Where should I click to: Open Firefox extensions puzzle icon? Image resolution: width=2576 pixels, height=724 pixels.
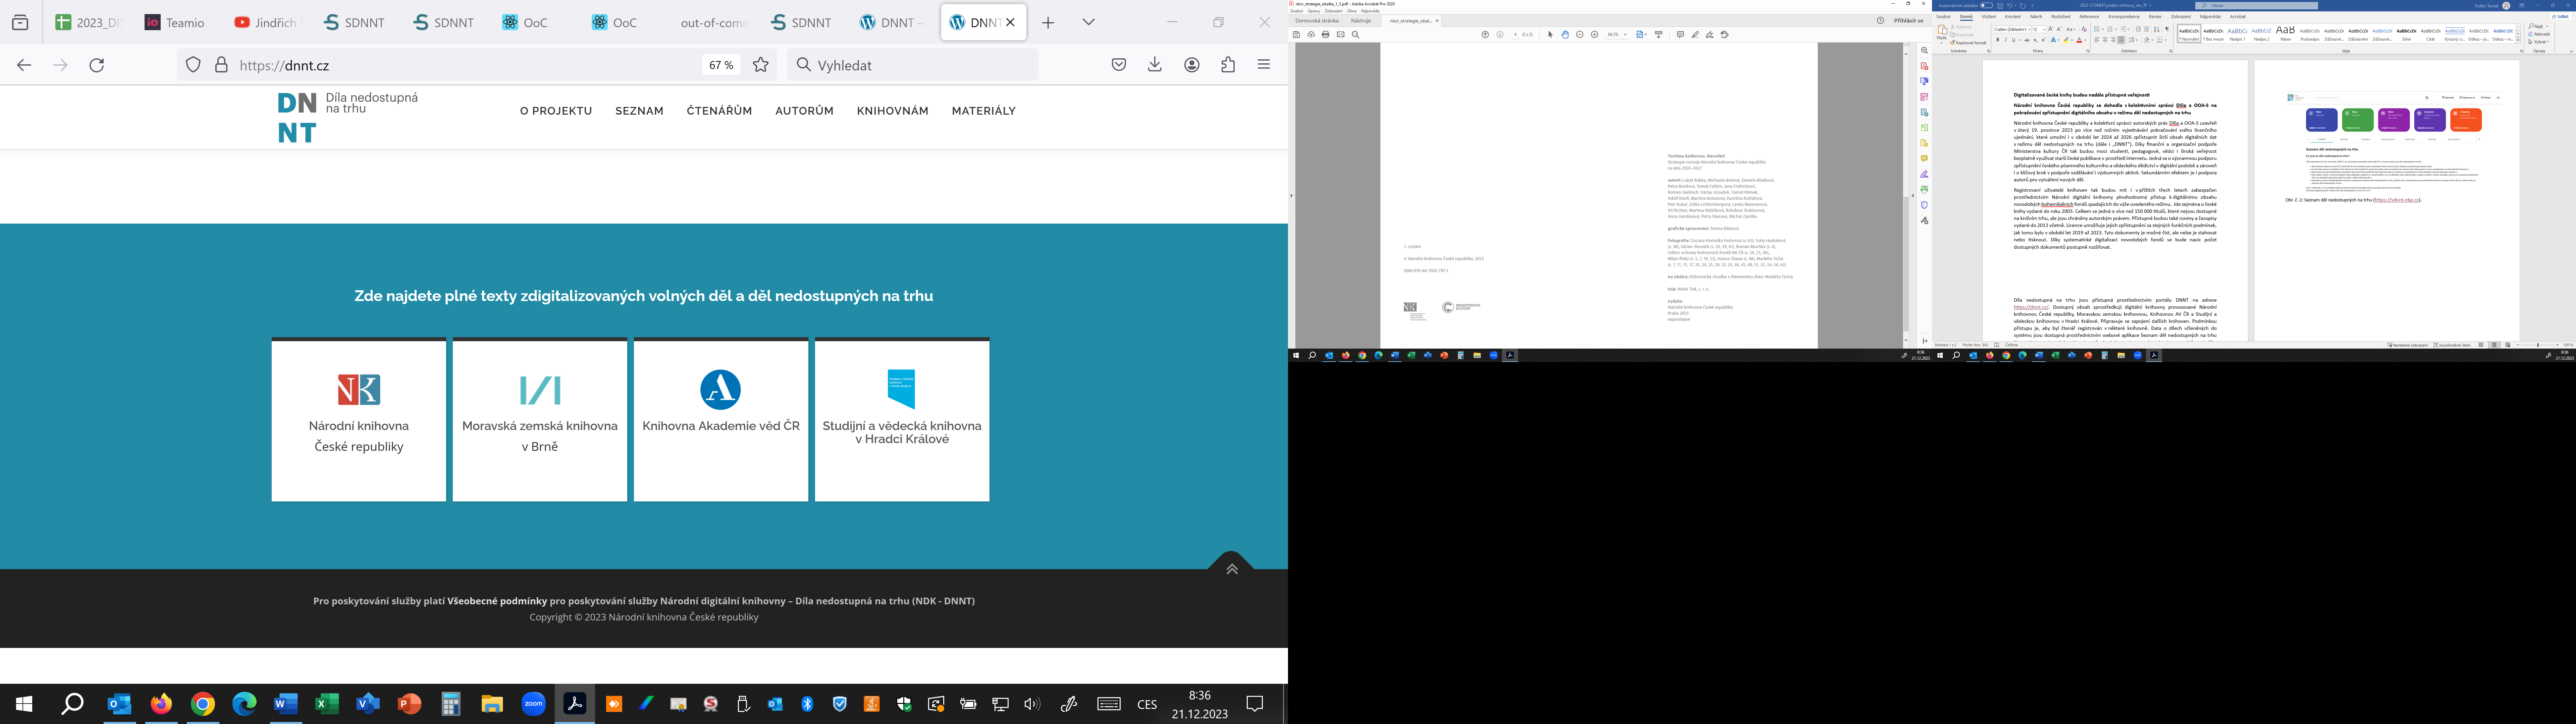[1228, 65]
